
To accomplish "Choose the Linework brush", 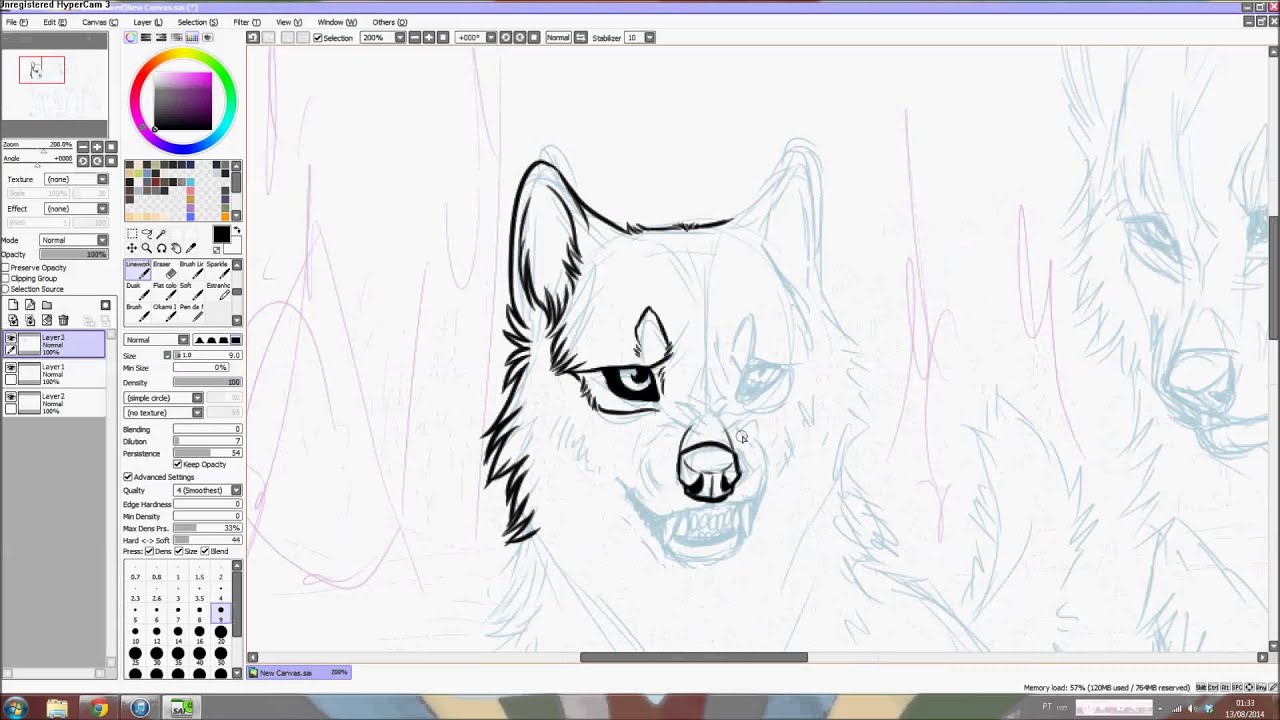I will click(x=137, y=270).
